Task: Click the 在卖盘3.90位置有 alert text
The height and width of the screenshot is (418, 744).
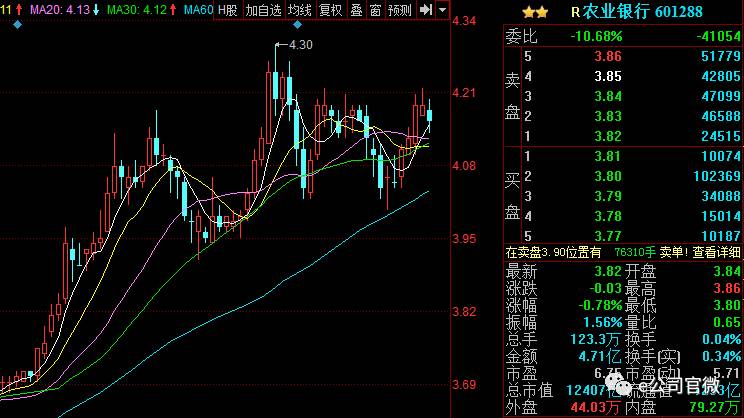Action: click(x=553, y=252)
